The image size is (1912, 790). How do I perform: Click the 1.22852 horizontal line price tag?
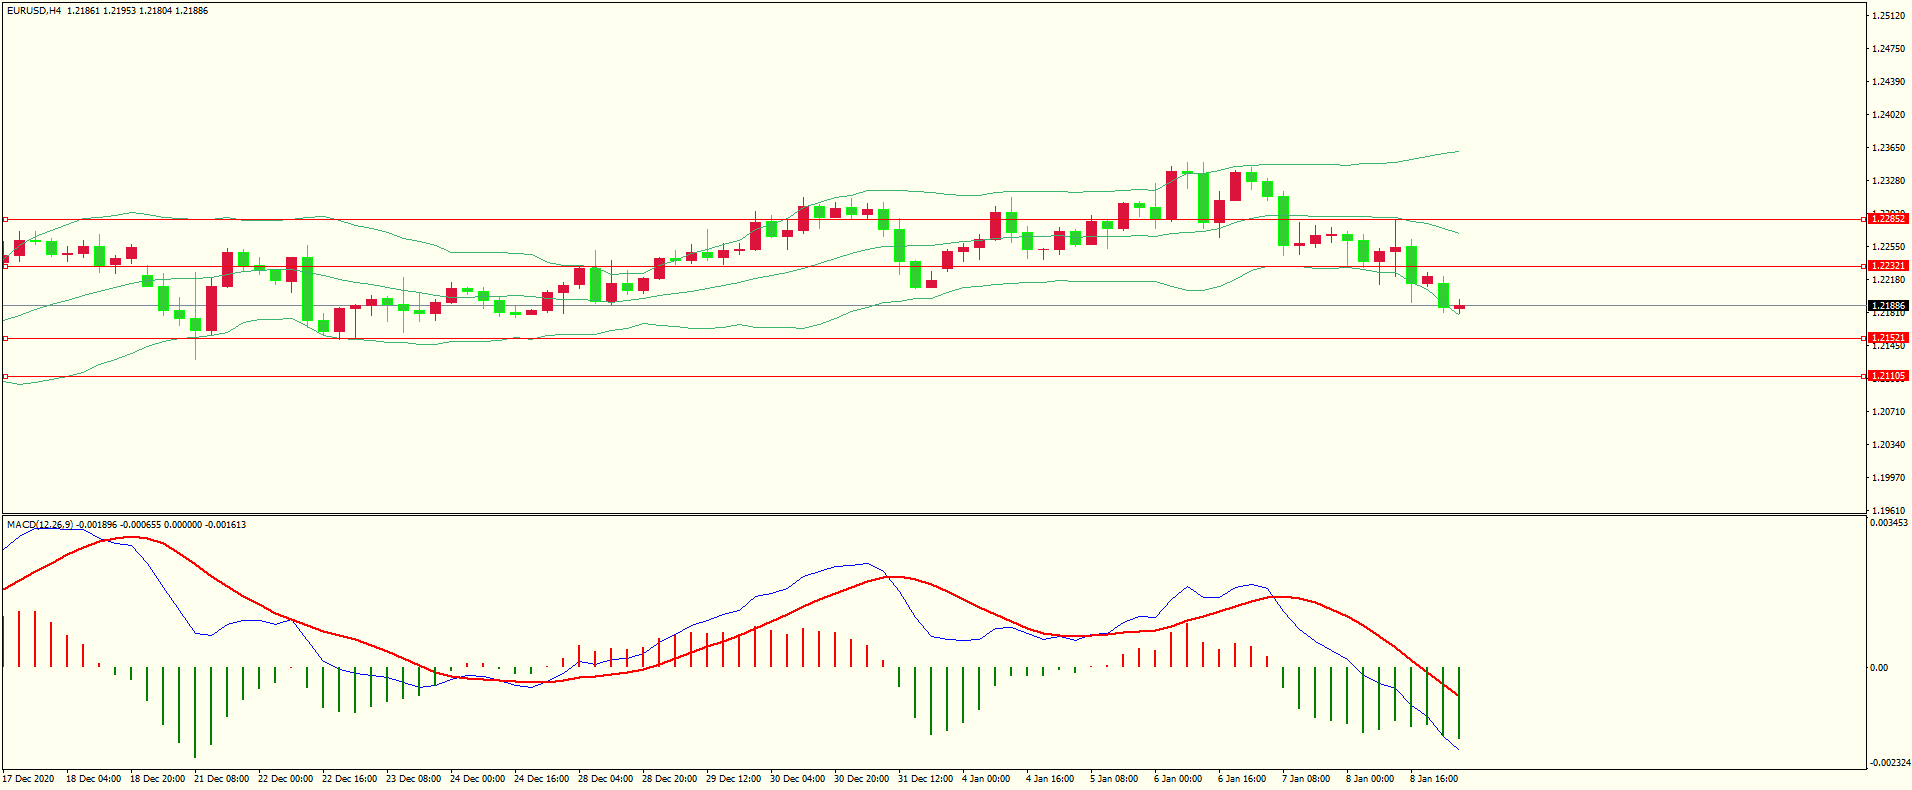(1888, 218)
